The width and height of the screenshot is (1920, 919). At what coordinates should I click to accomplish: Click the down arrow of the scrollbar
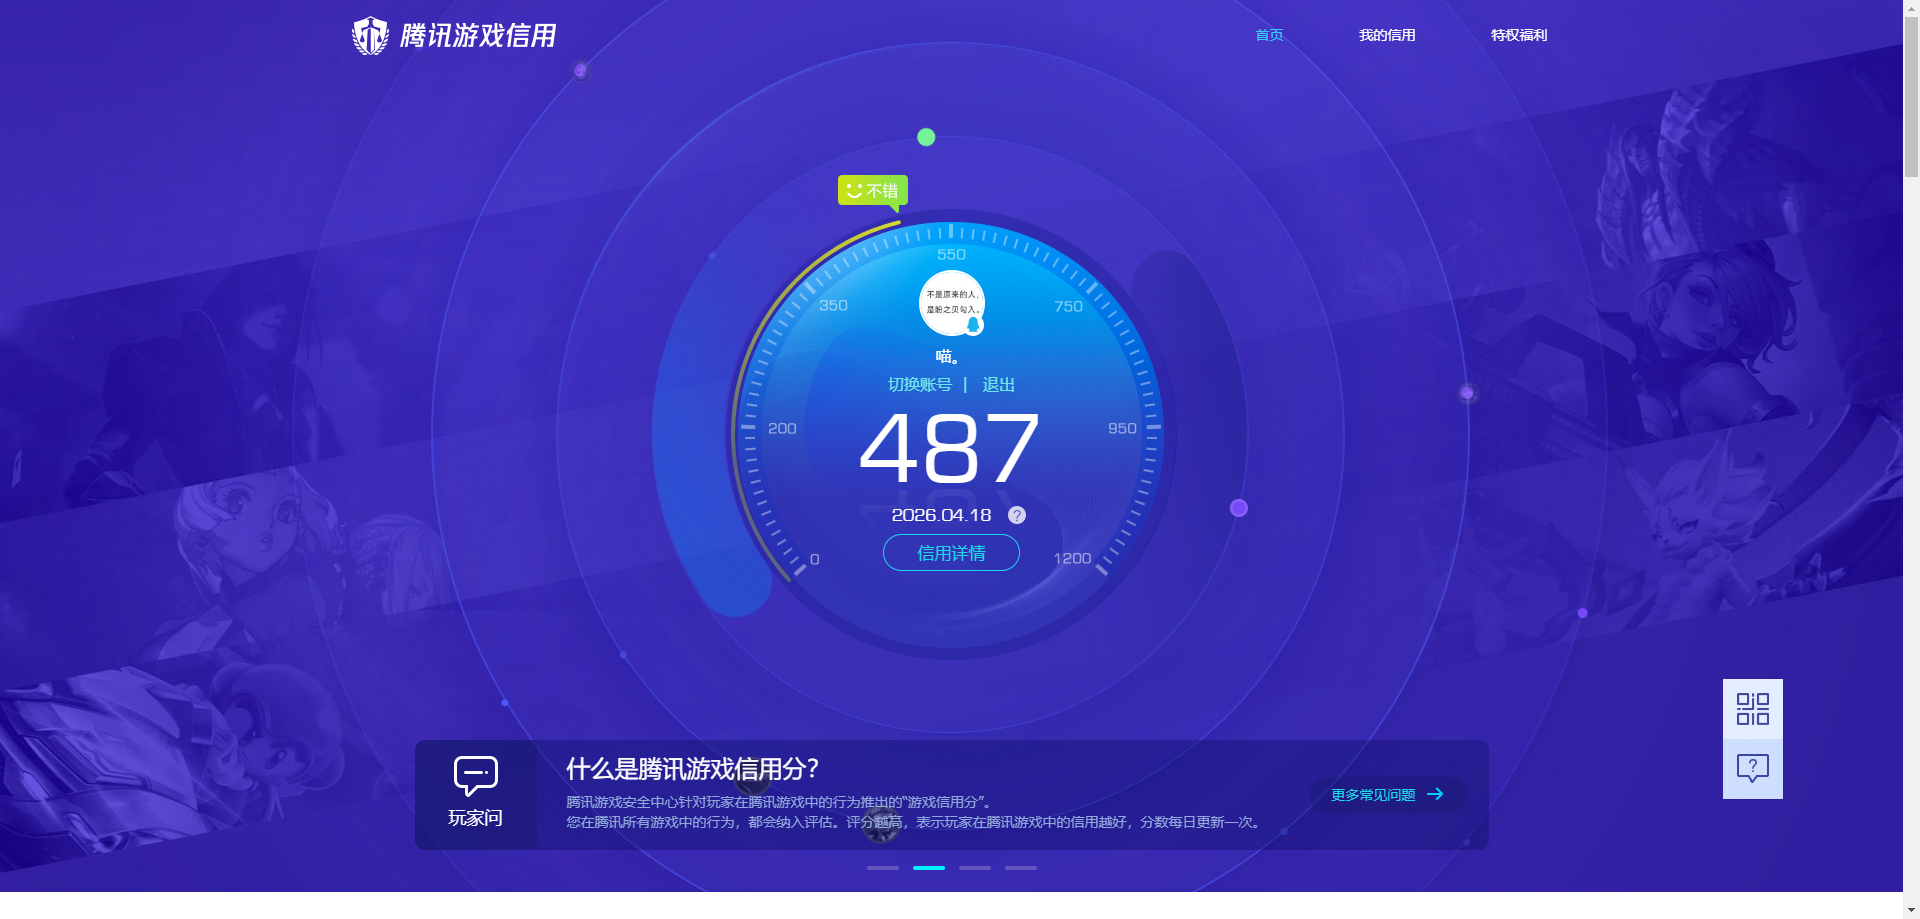point(1911,911)
